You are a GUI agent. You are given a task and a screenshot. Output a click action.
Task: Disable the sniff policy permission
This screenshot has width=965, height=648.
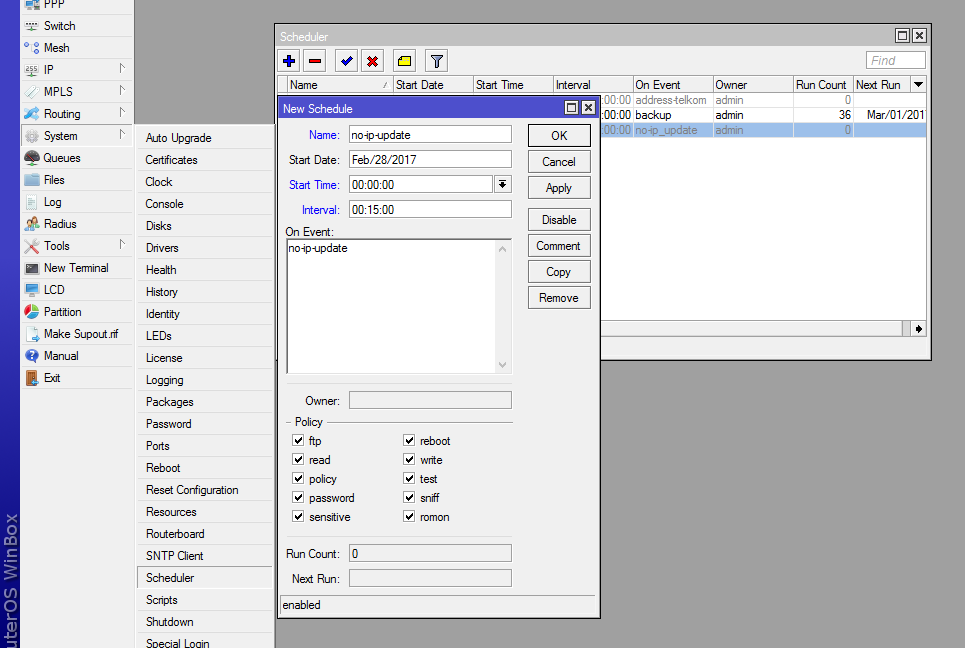tap(409, 497)
